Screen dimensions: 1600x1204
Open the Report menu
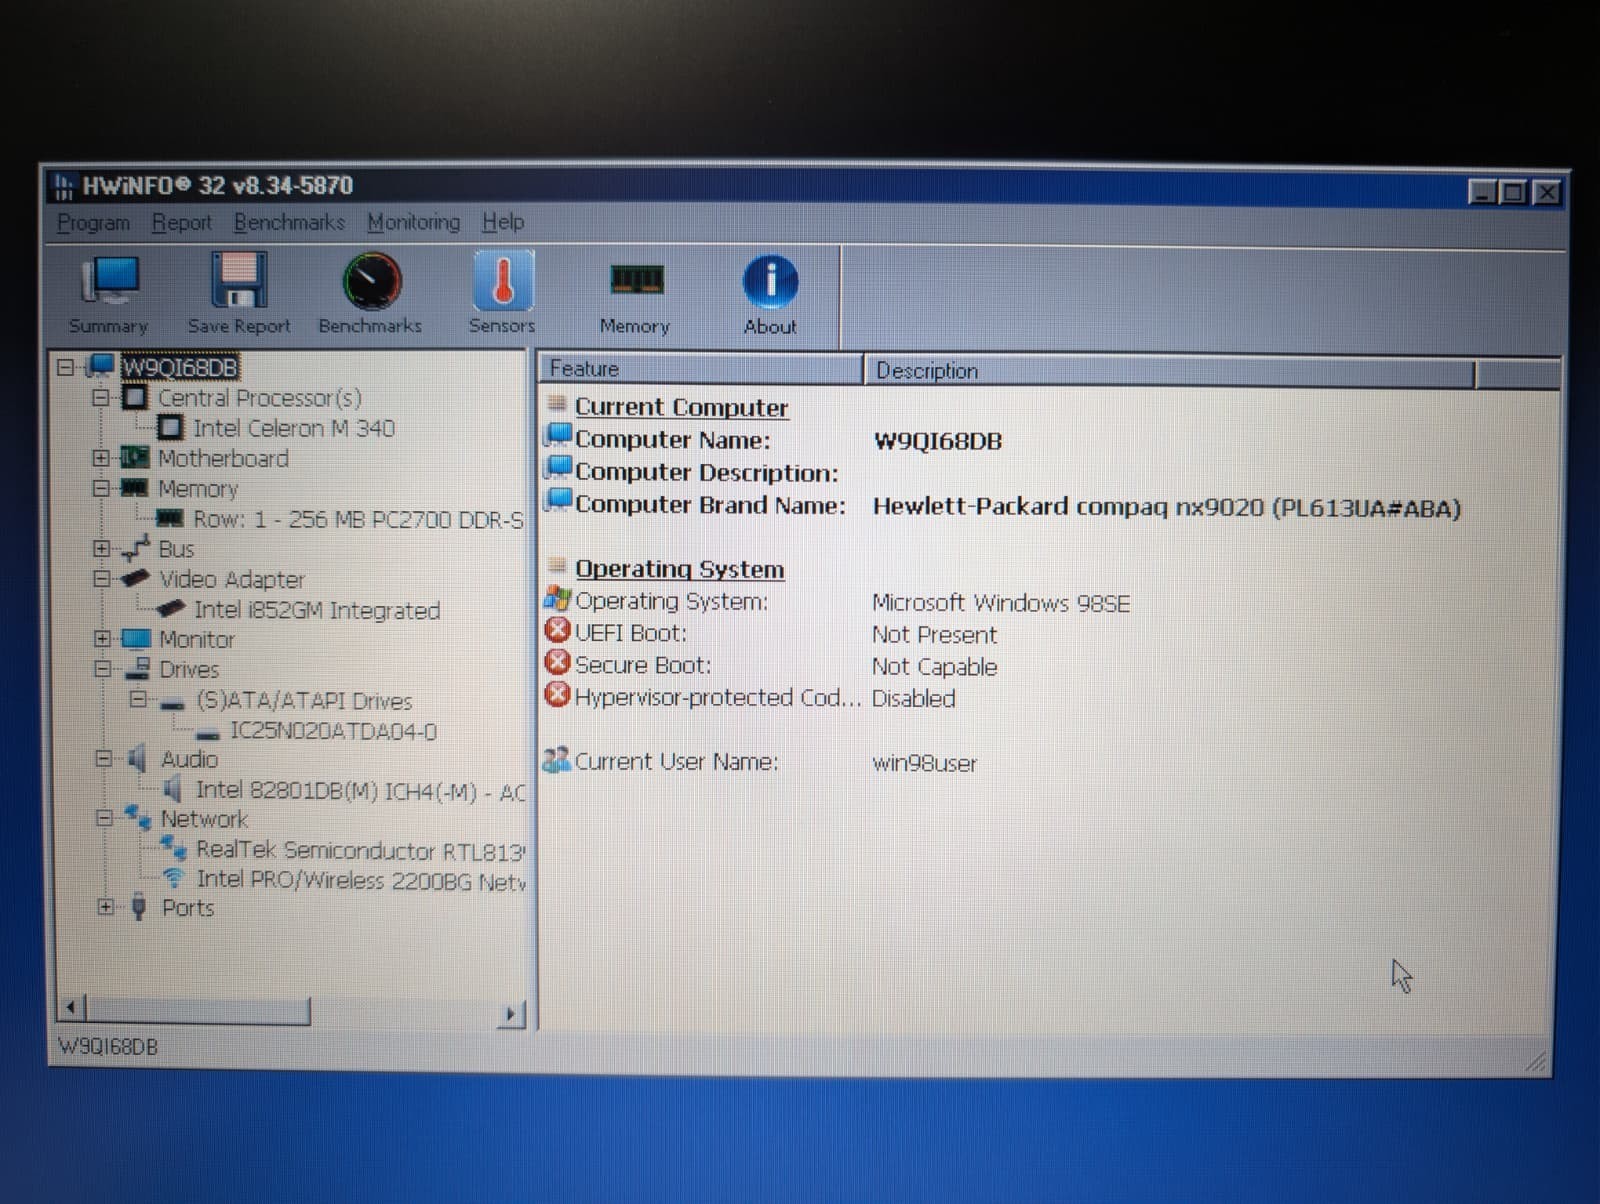tap(182, 222)
